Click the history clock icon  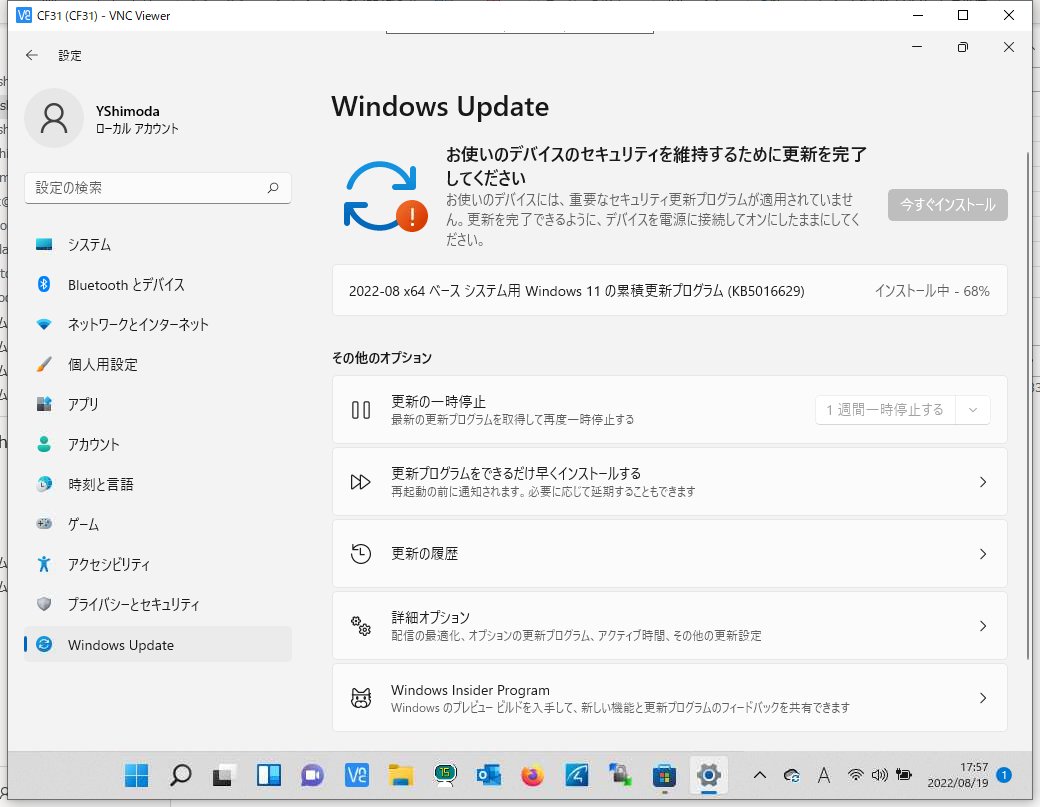coord(361,554)
